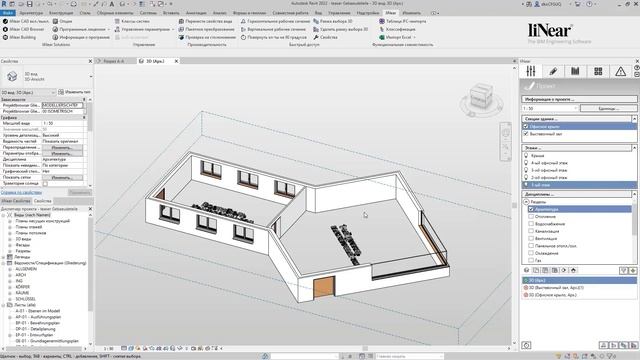Click the ViewCube in 3D view
The image size is (640, 360).
click(x=481, y=97)
